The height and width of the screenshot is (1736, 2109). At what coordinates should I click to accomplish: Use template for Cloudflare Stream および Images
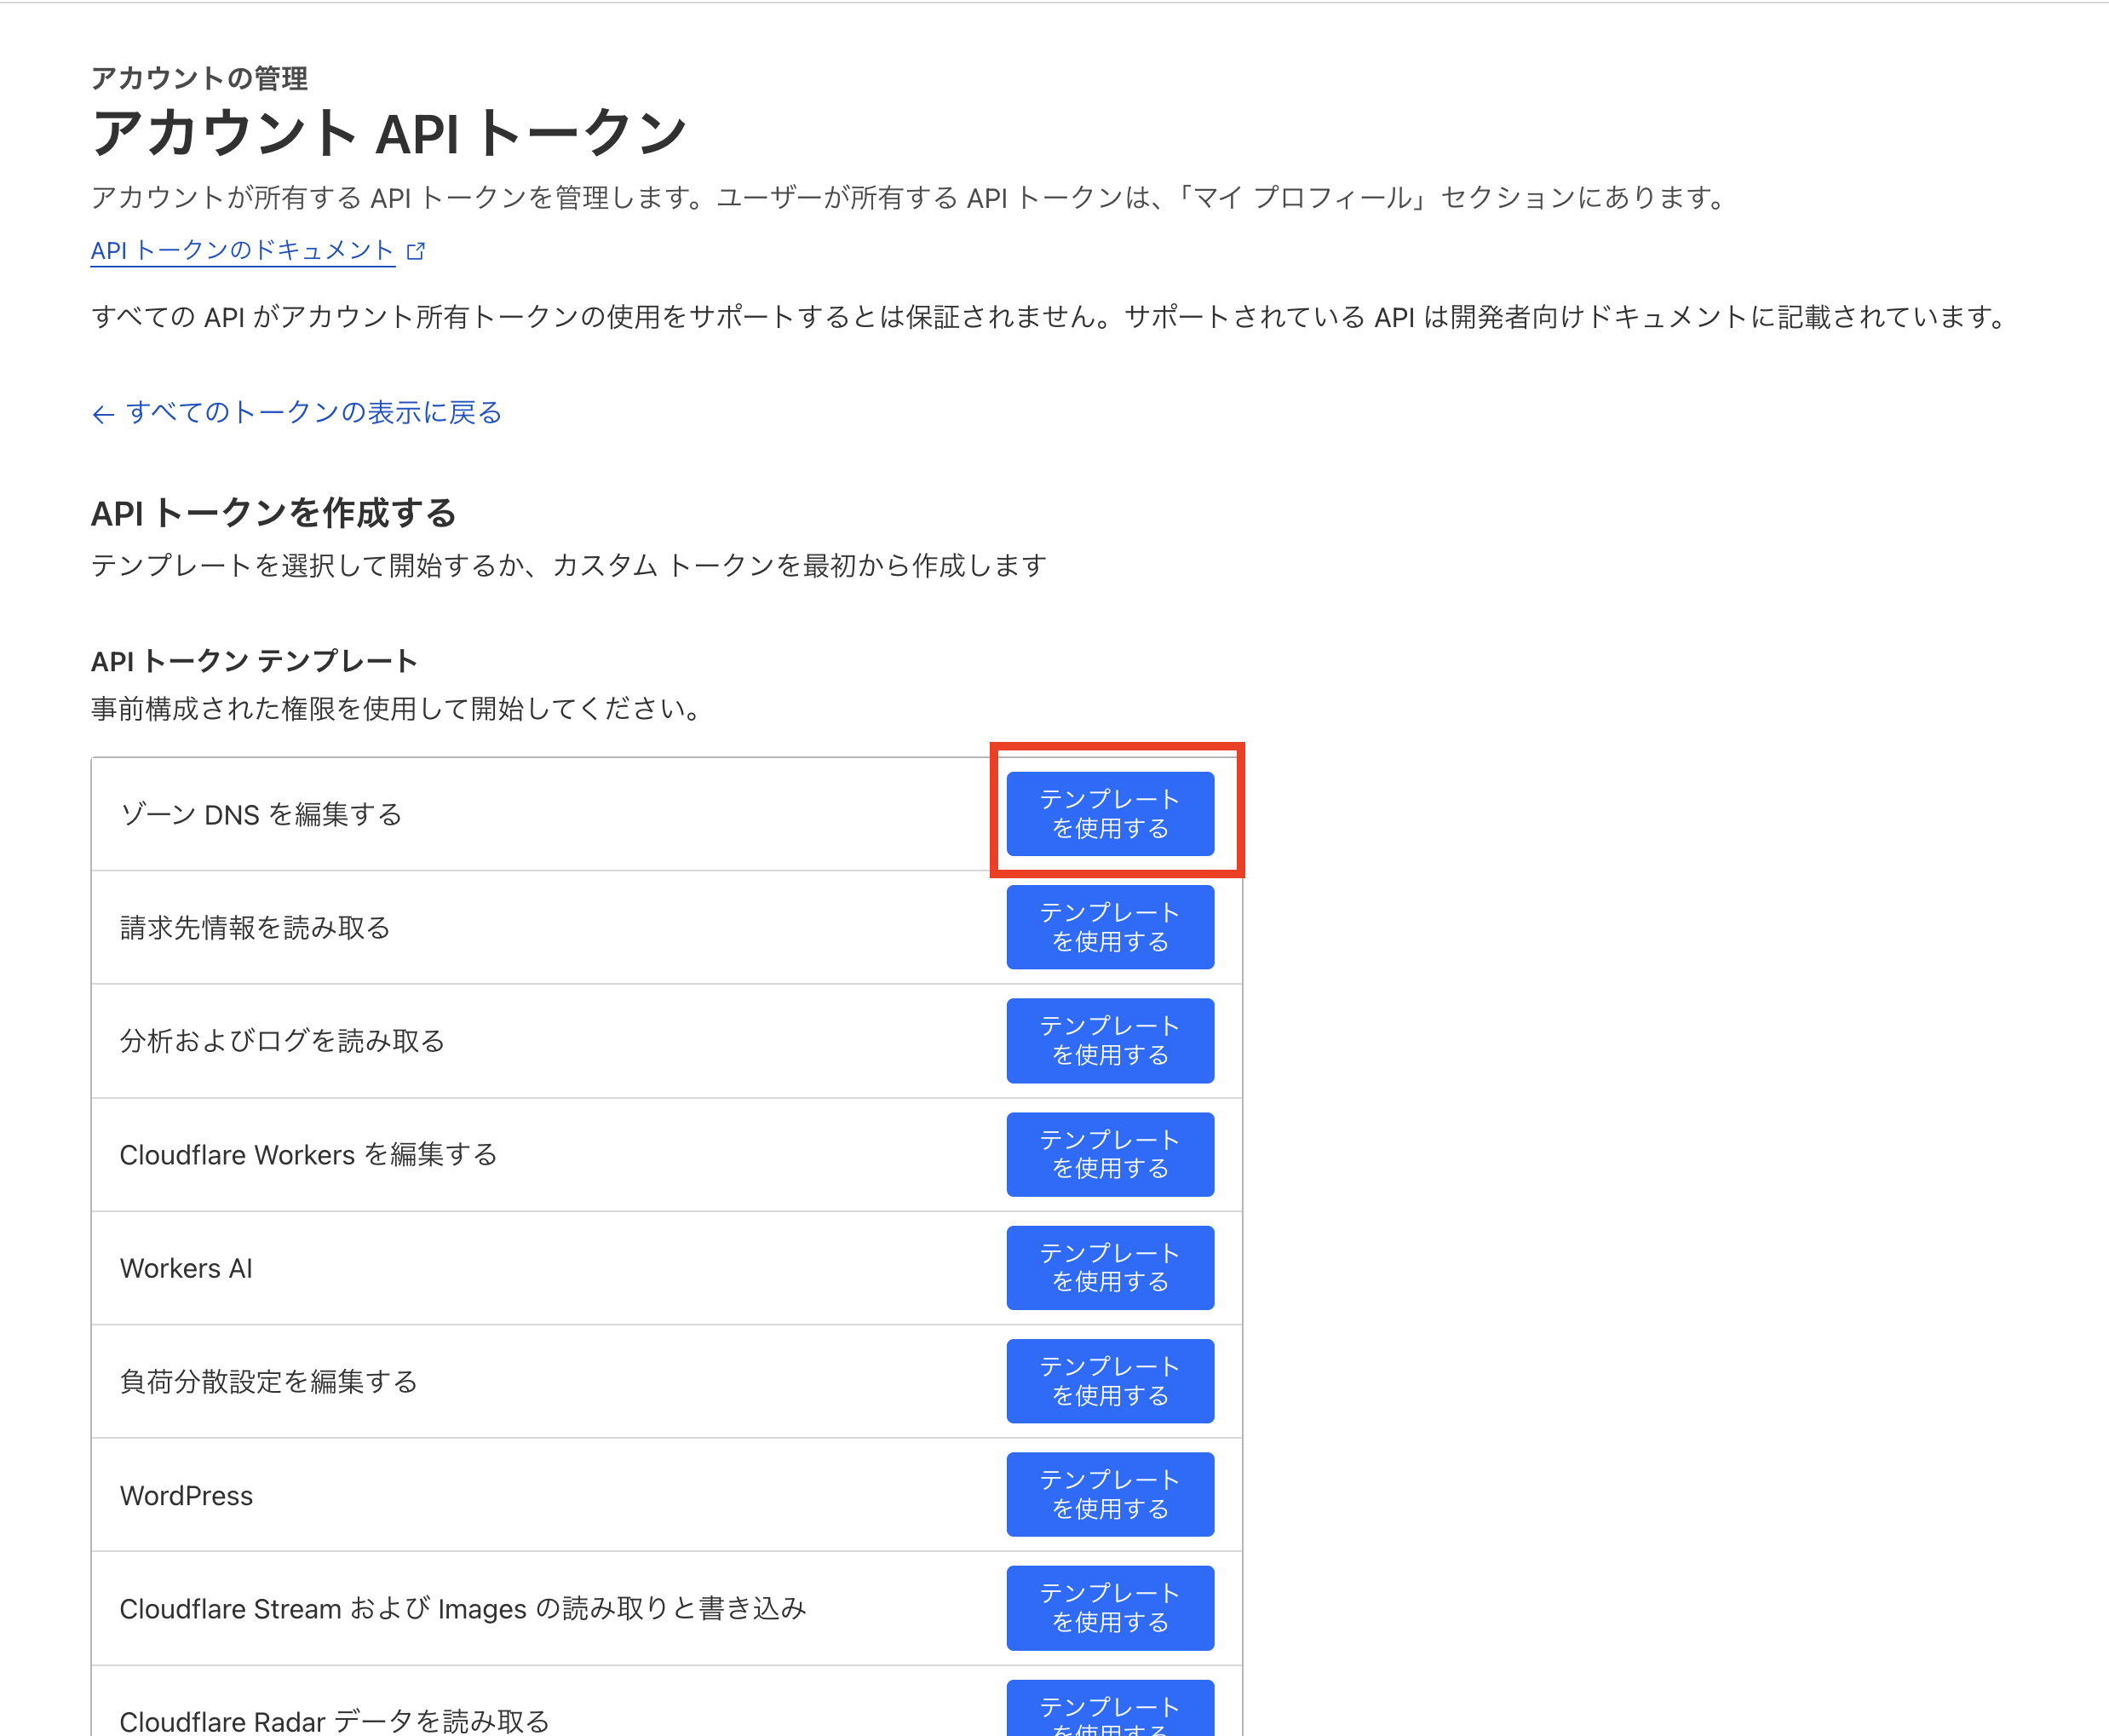click(x=1109, y=1607)
